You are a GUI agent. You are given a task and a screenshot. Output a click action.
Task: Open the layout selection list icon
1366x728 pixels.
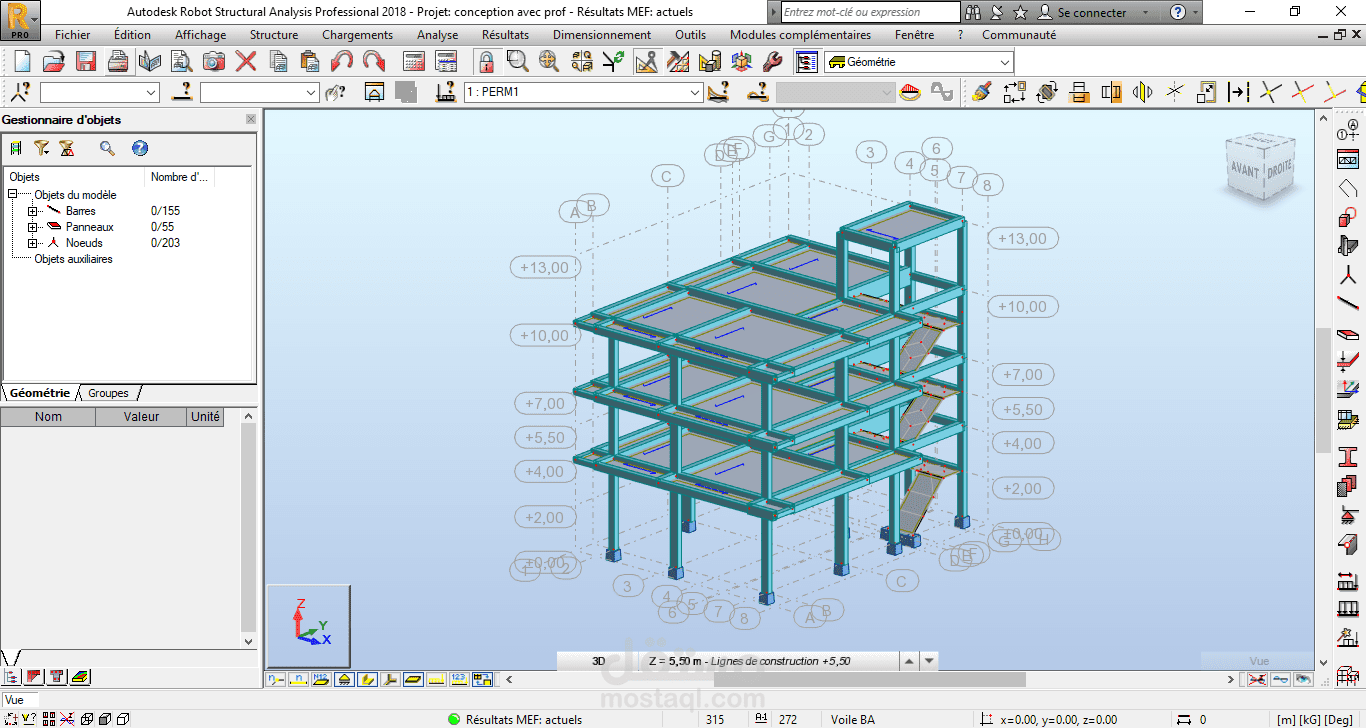click(x=806, y=62)
